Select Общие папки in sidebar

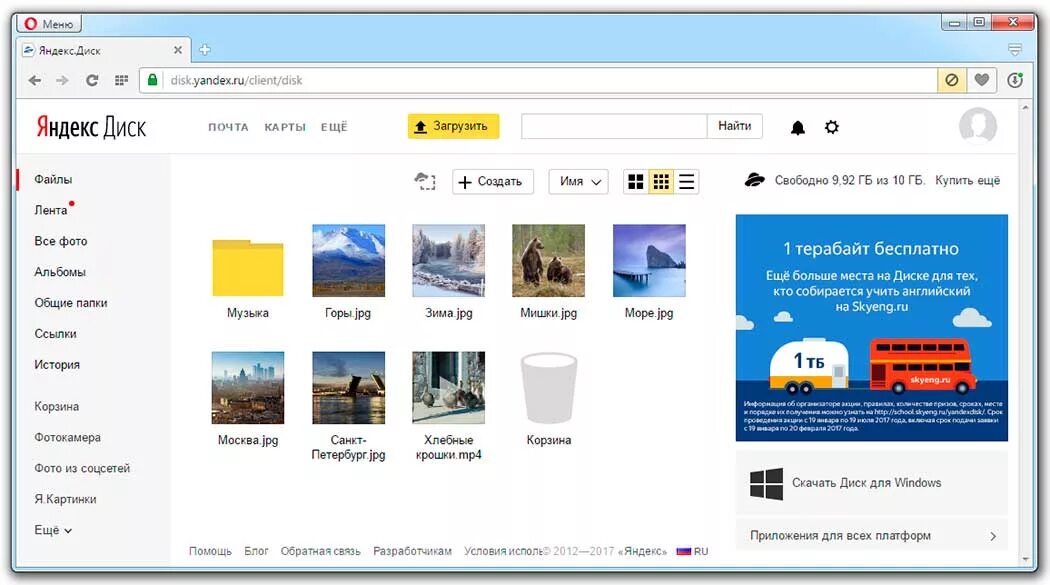coord(70,303)
